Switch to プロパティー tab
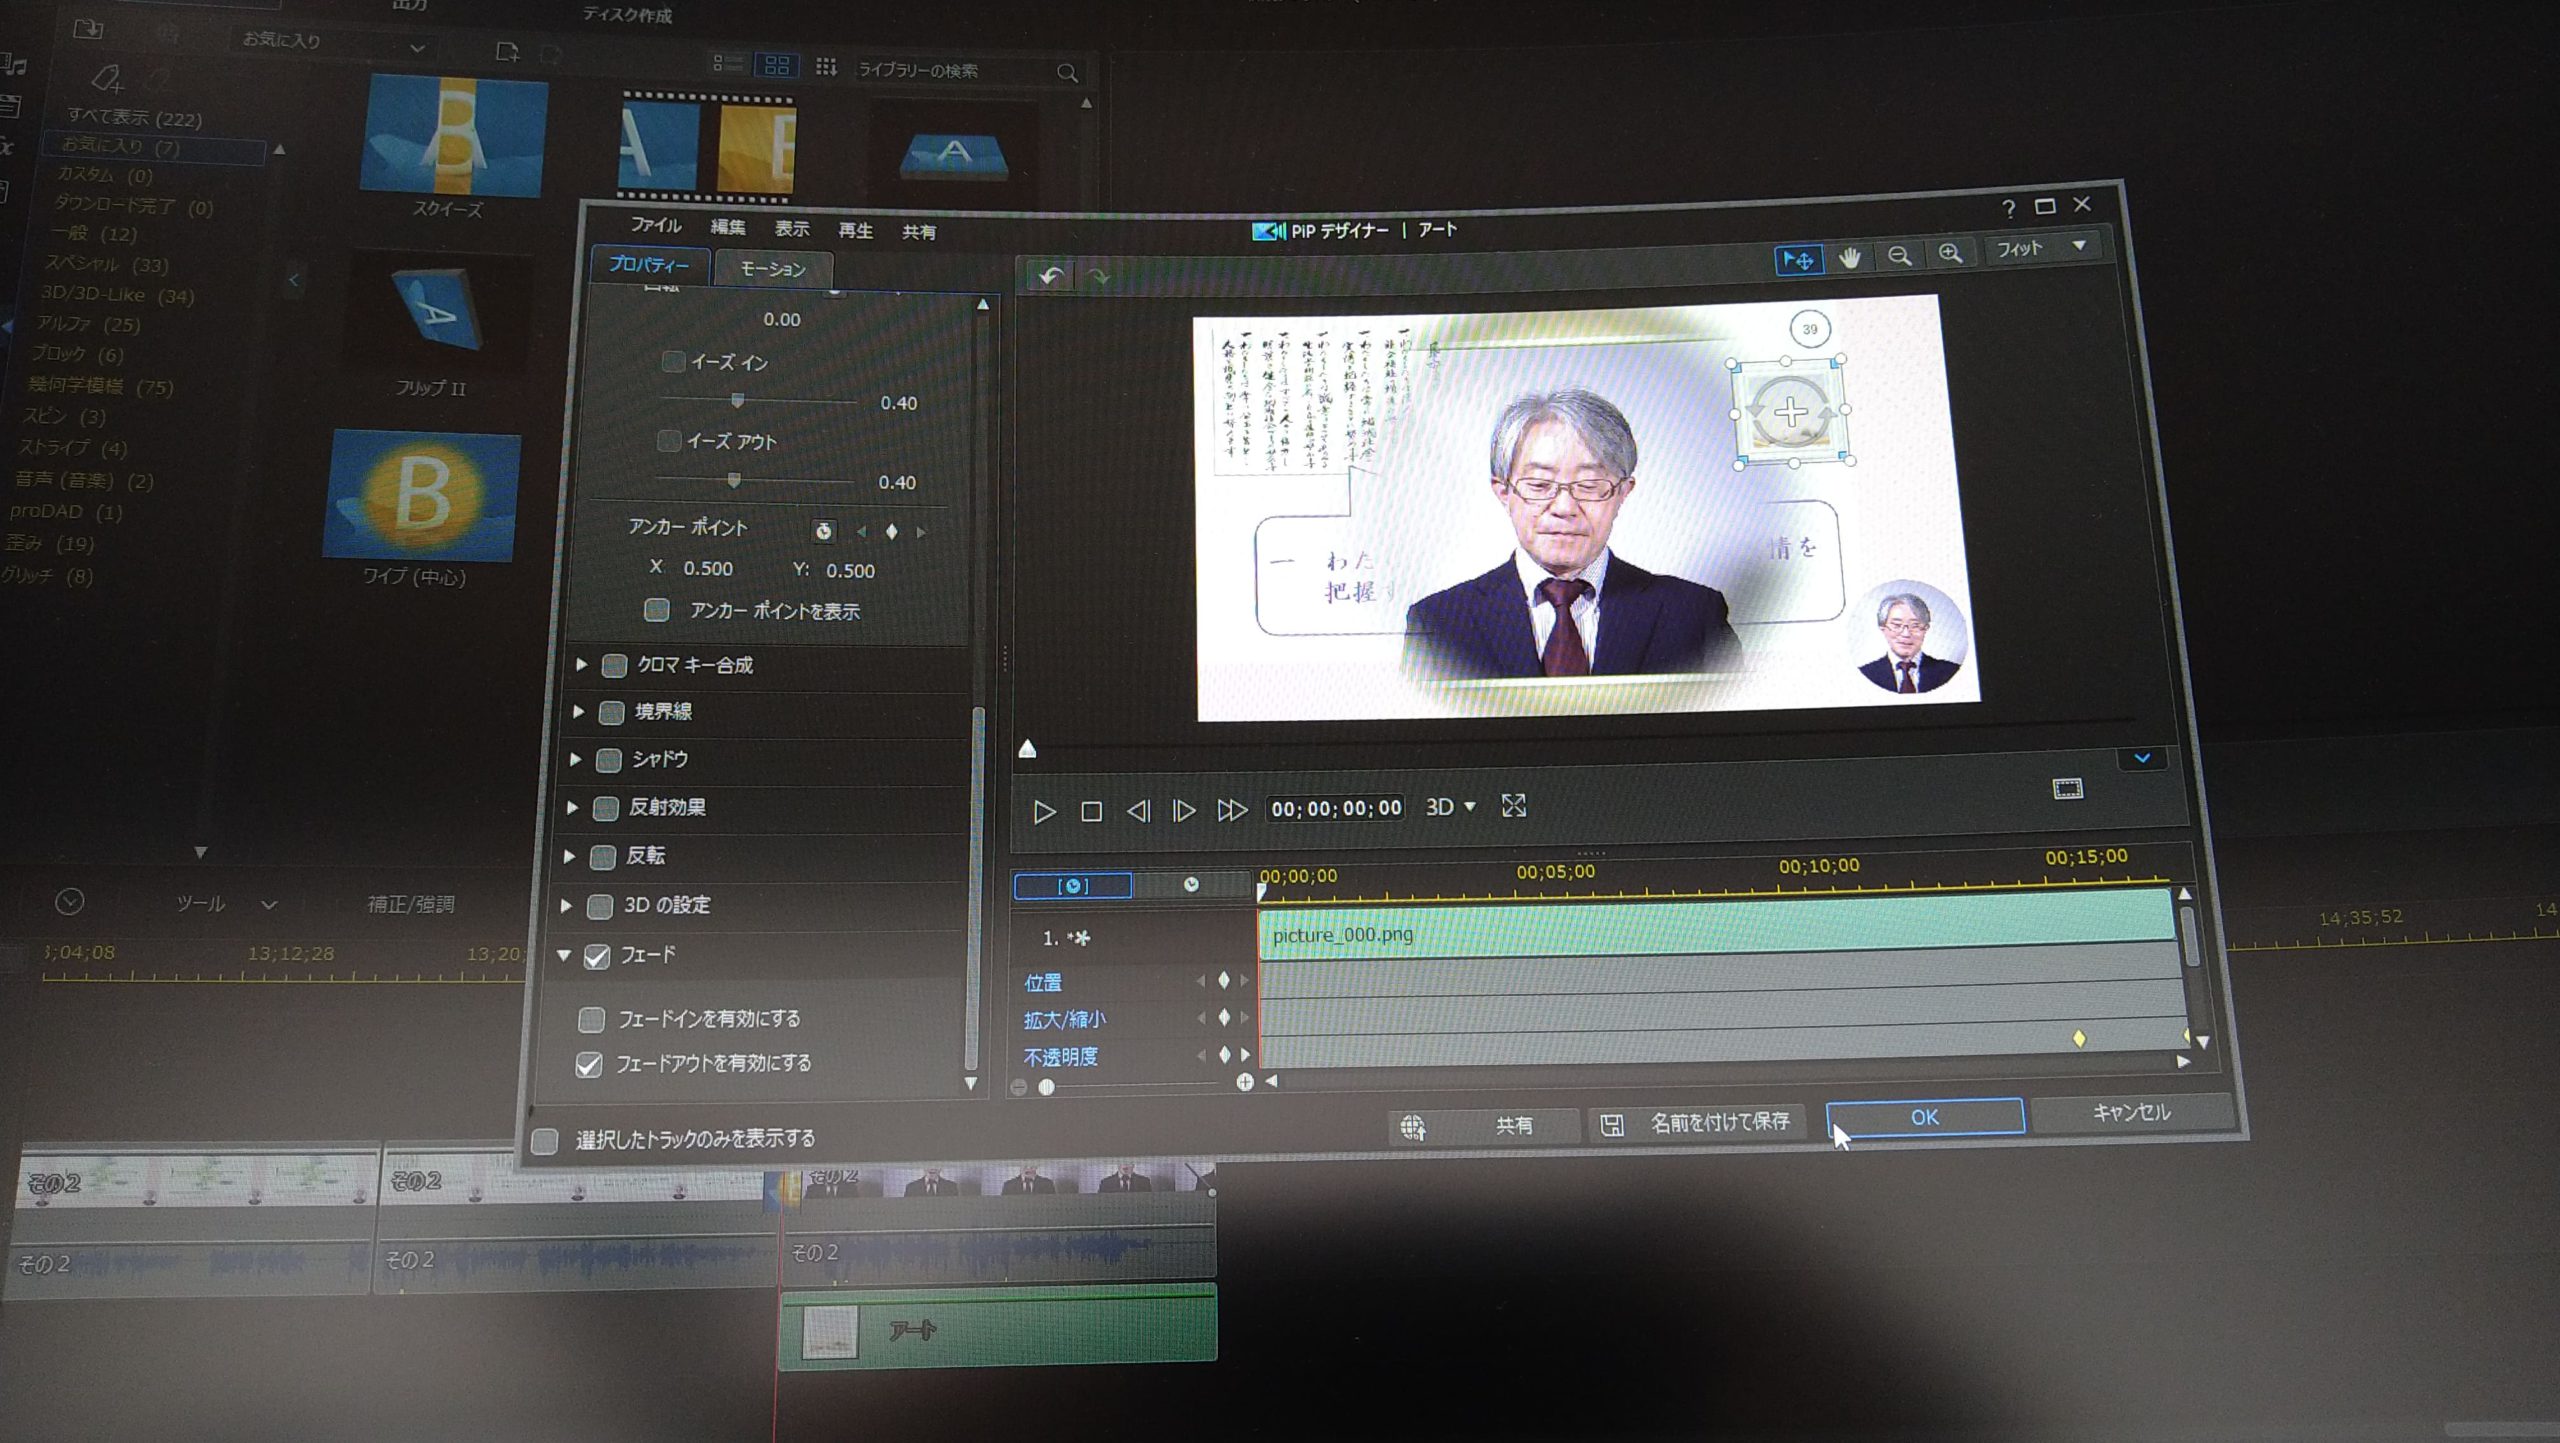Screen dimensions: 2560x1443 point(648,265)
